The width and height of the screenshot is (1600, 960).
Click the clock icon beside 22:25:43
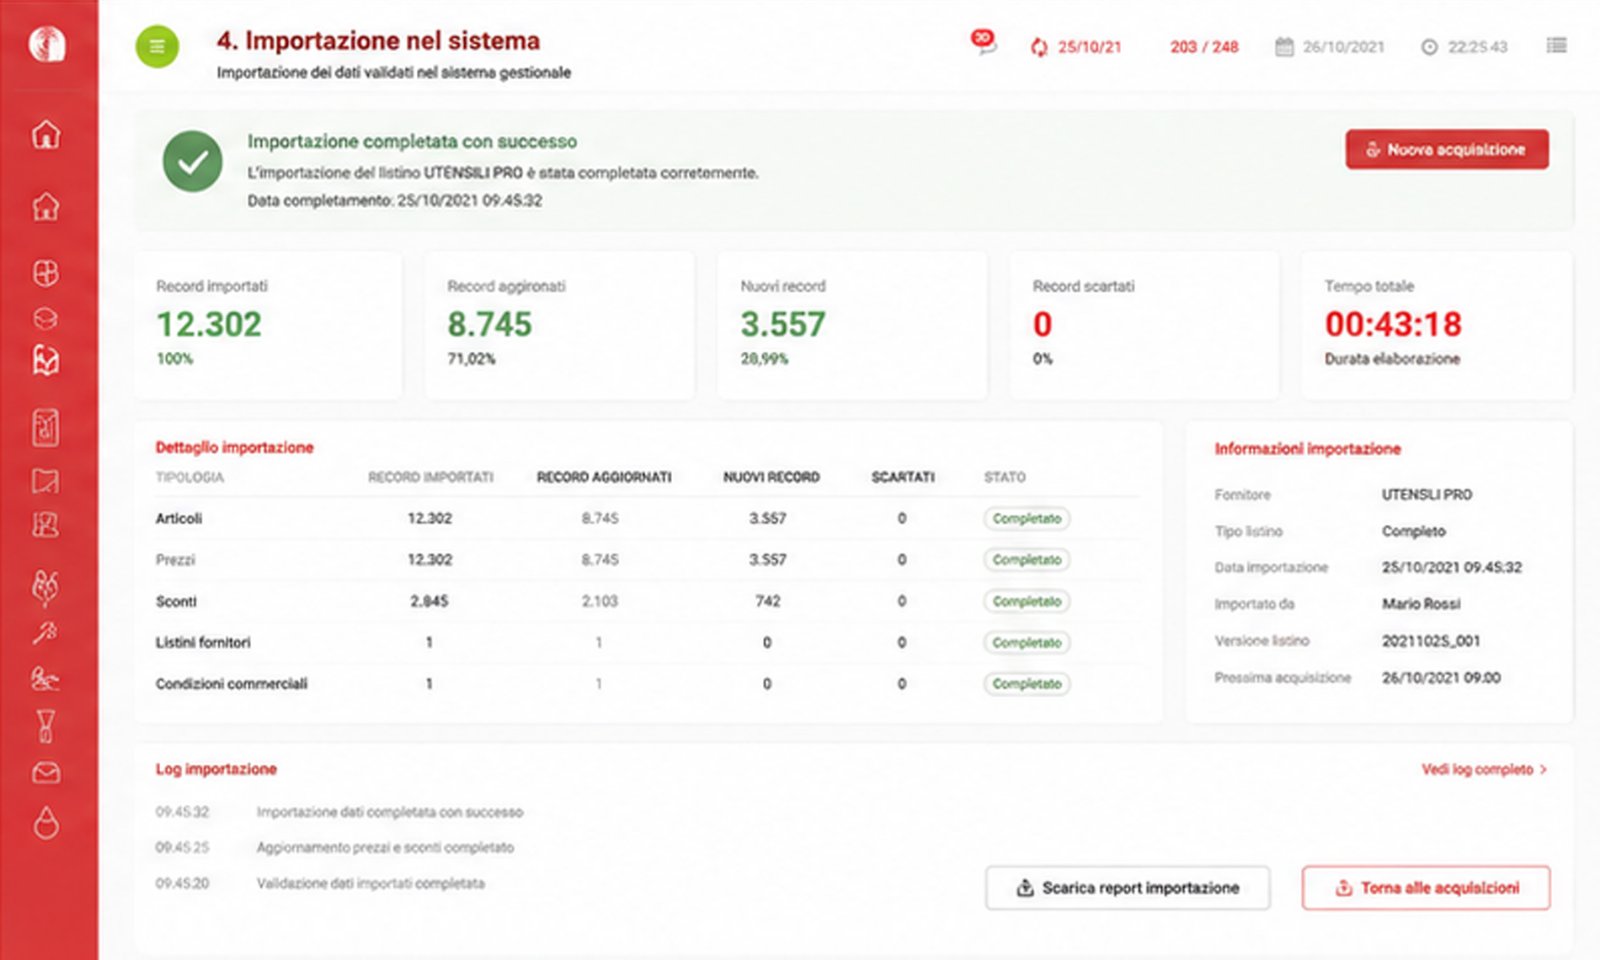pos(1429,47)
